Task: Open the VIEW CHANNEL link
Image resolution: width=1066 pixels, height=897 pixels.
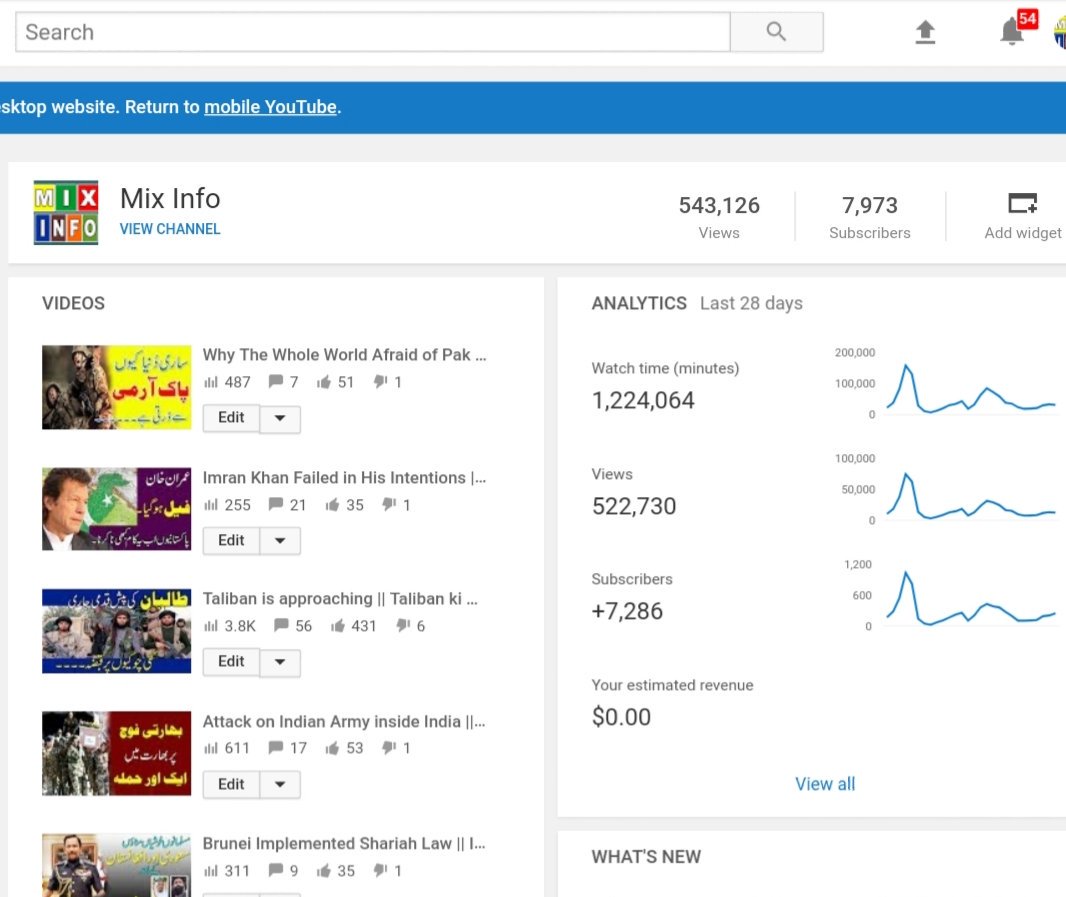Action: (x=170, y=229)
